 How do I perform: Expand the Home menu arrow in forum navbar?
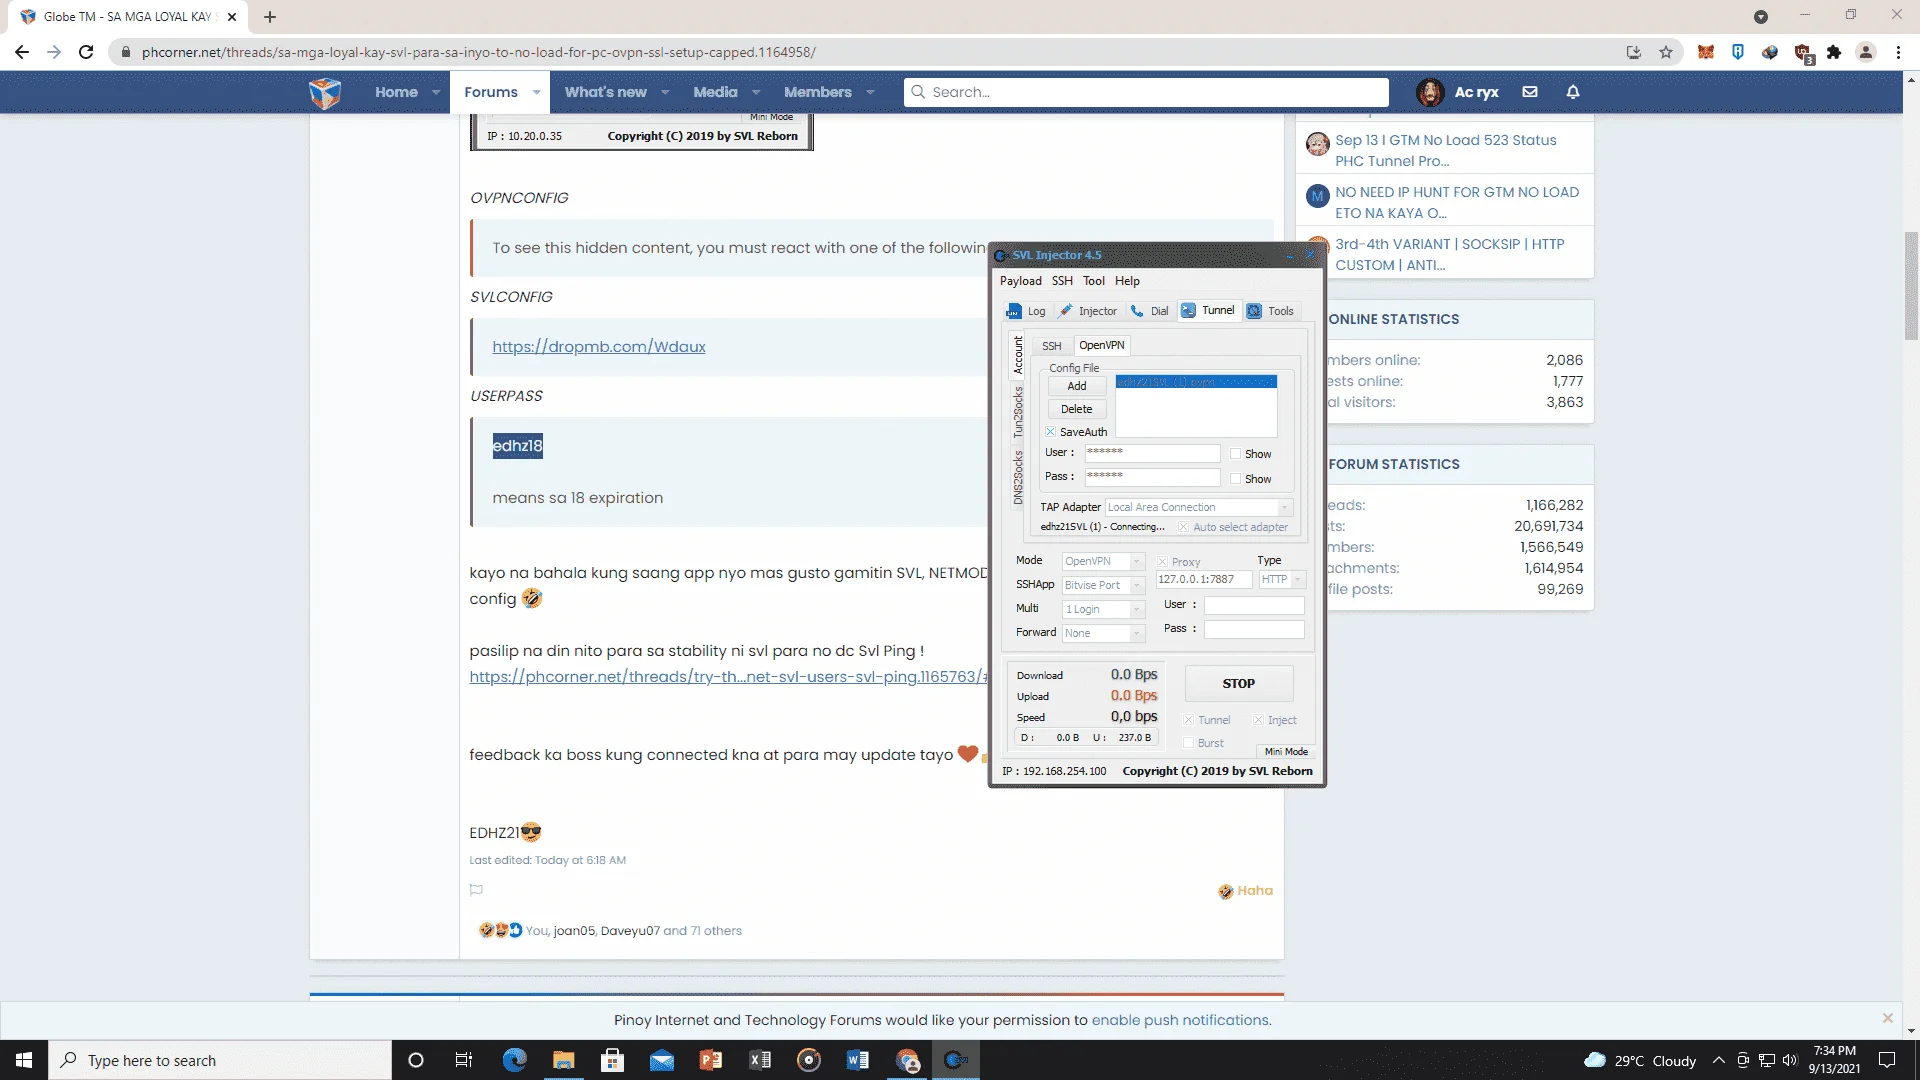pos(436,92)
